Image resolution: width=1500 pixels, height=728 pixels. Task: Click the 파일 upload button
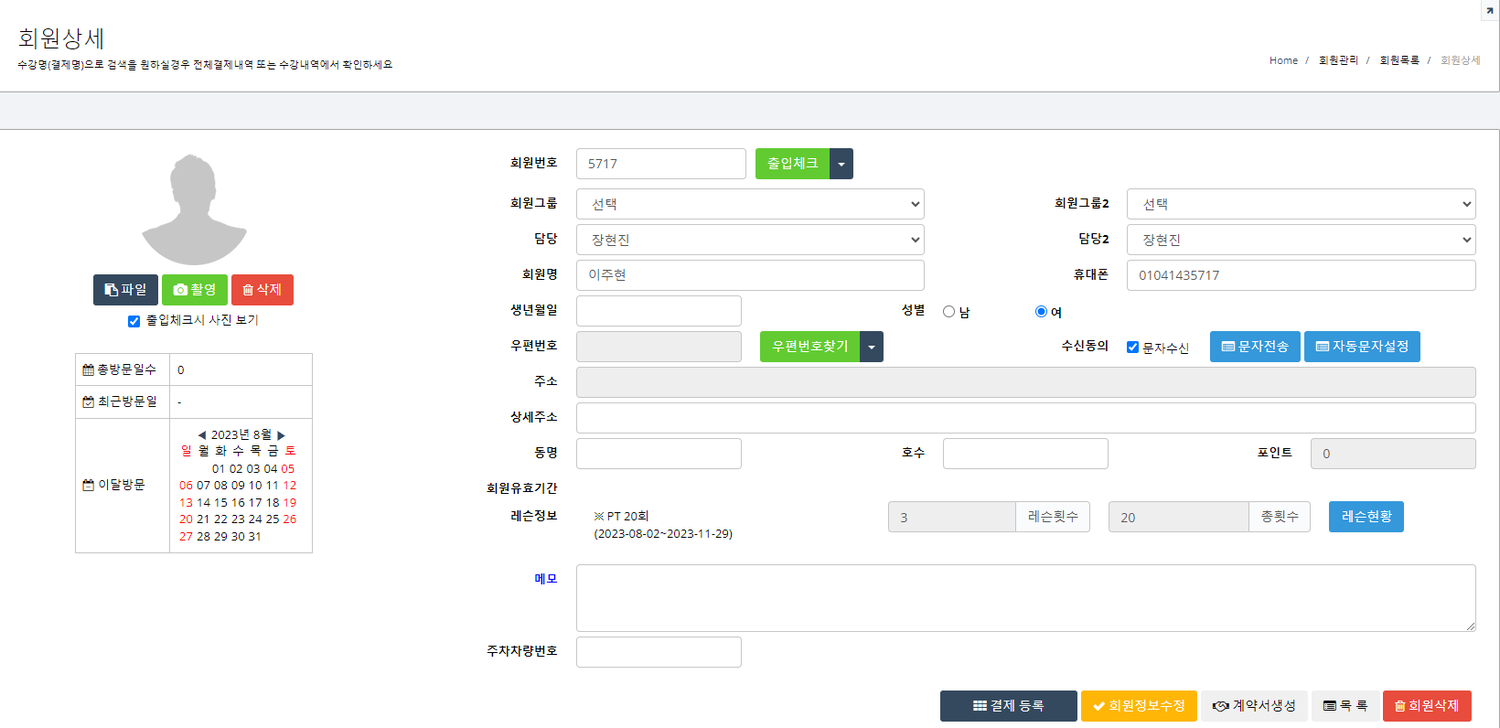tap(125, 290)
